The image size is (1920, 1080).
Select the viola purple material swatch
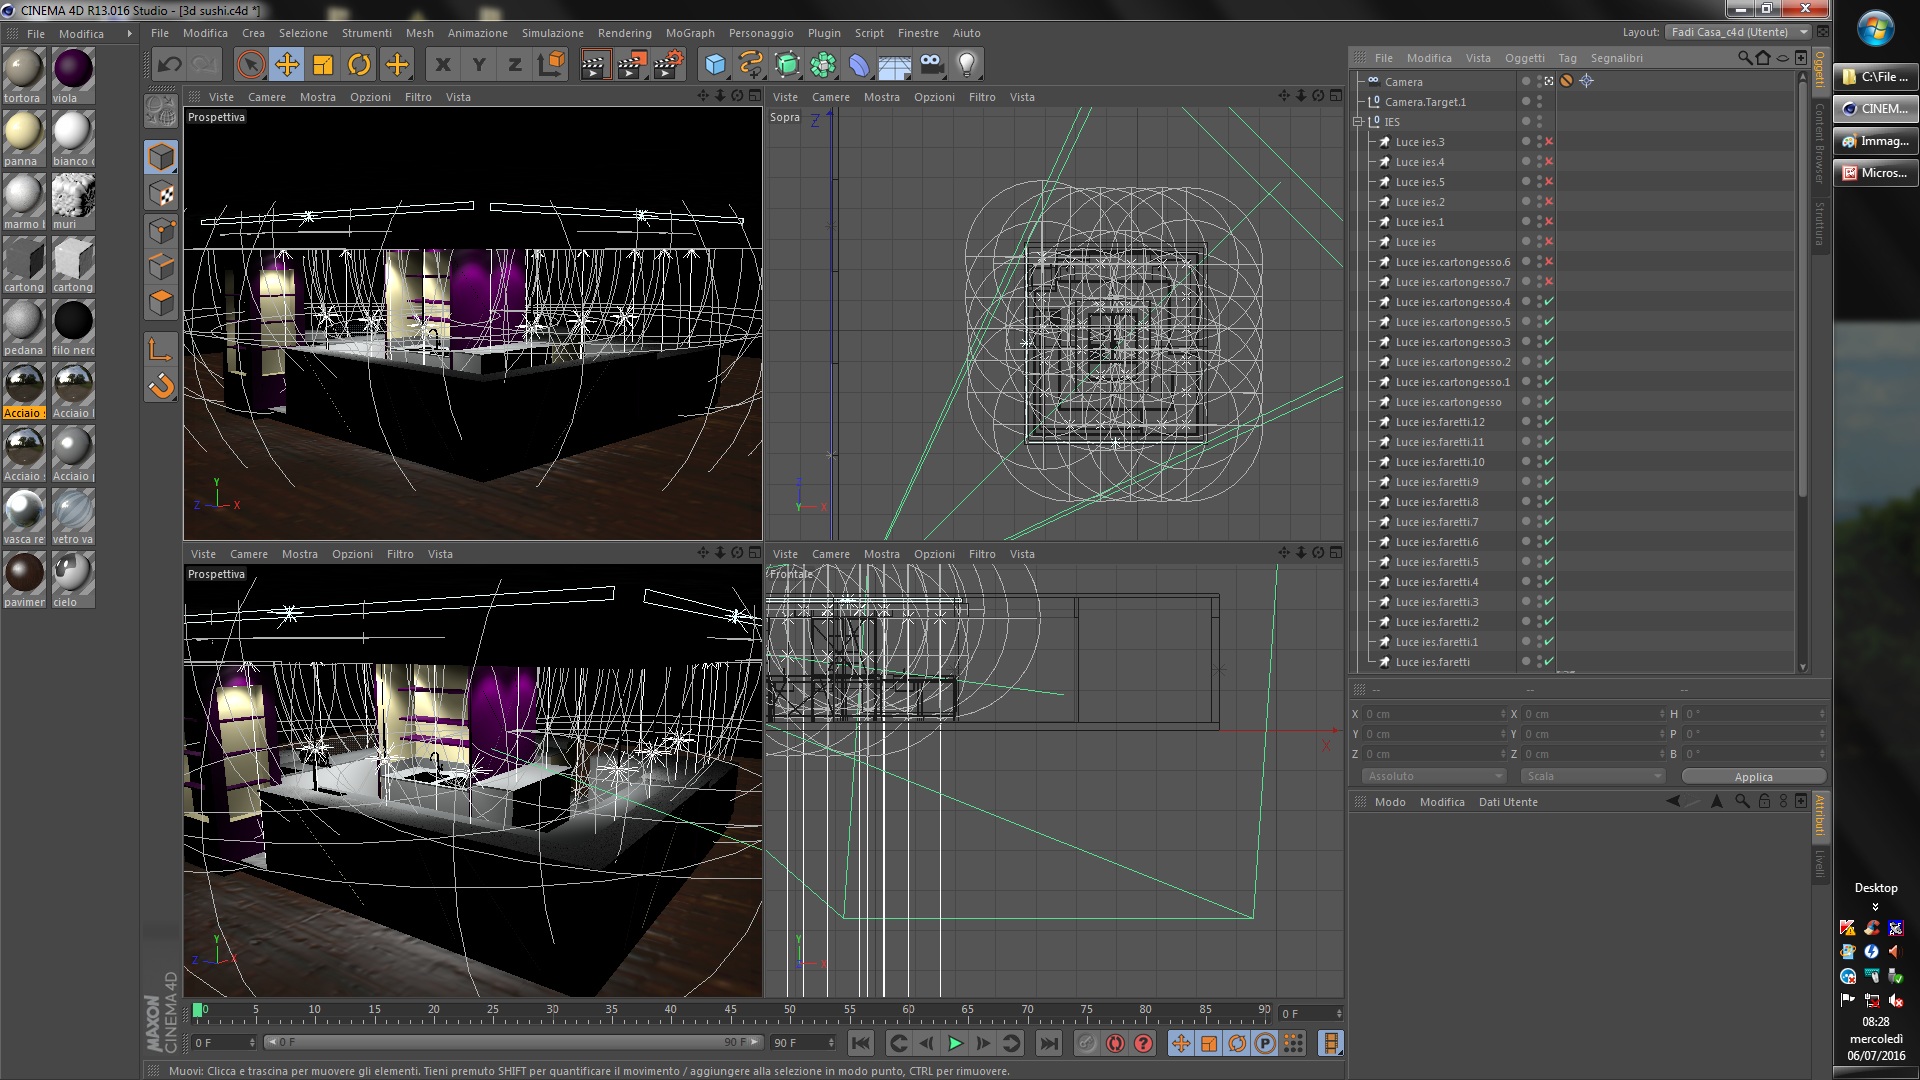(x=72, y=70)
